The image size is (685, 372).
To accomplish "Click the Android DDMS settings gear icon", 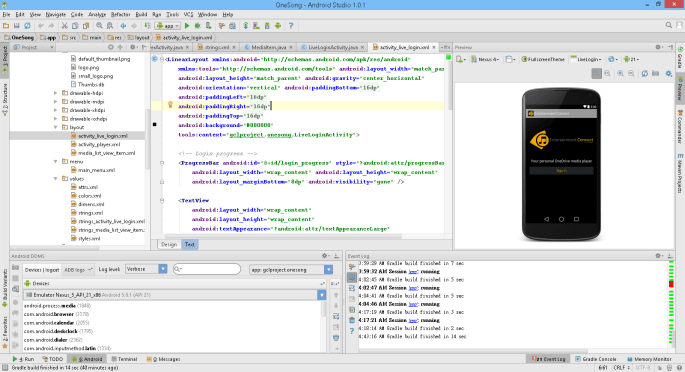I will 325,256.
